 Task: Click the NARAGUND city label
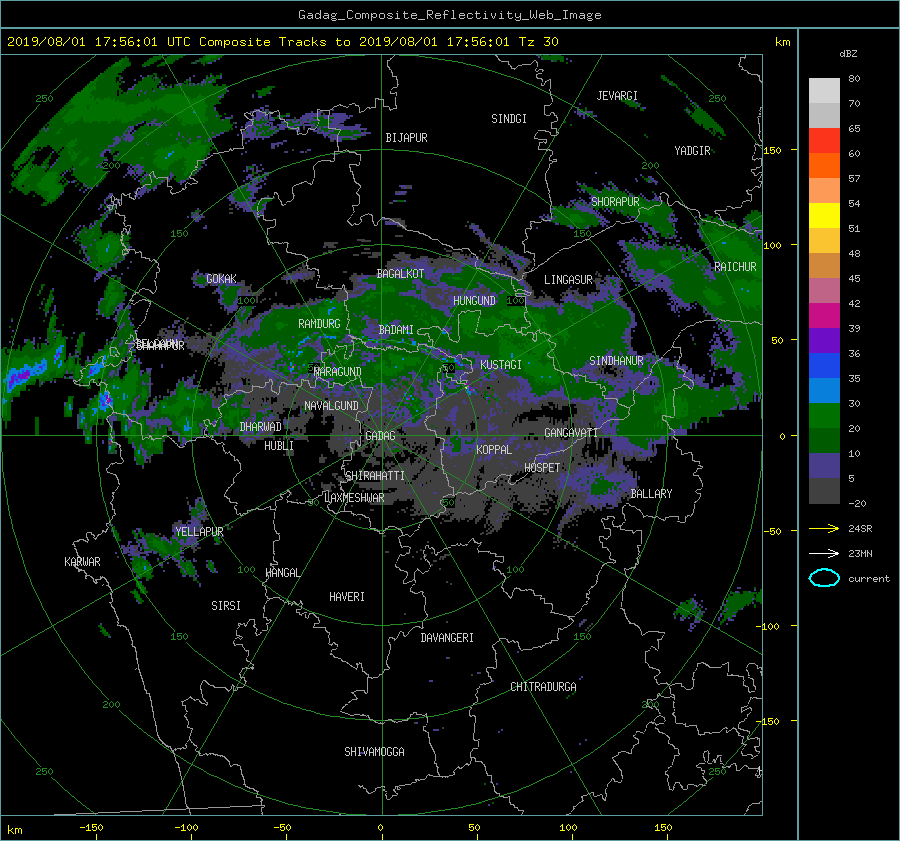pyautogui.click(x=338, y=372)
